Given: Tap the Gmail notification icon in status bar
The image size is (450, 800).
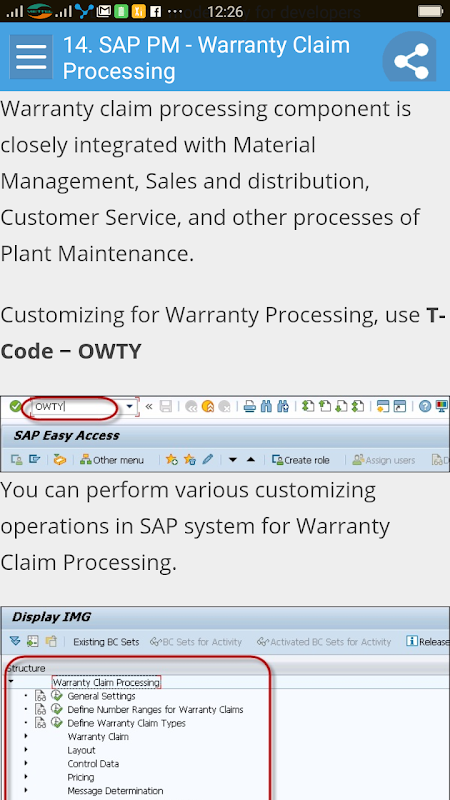Looking at the screenshot, I should (104, 11).
